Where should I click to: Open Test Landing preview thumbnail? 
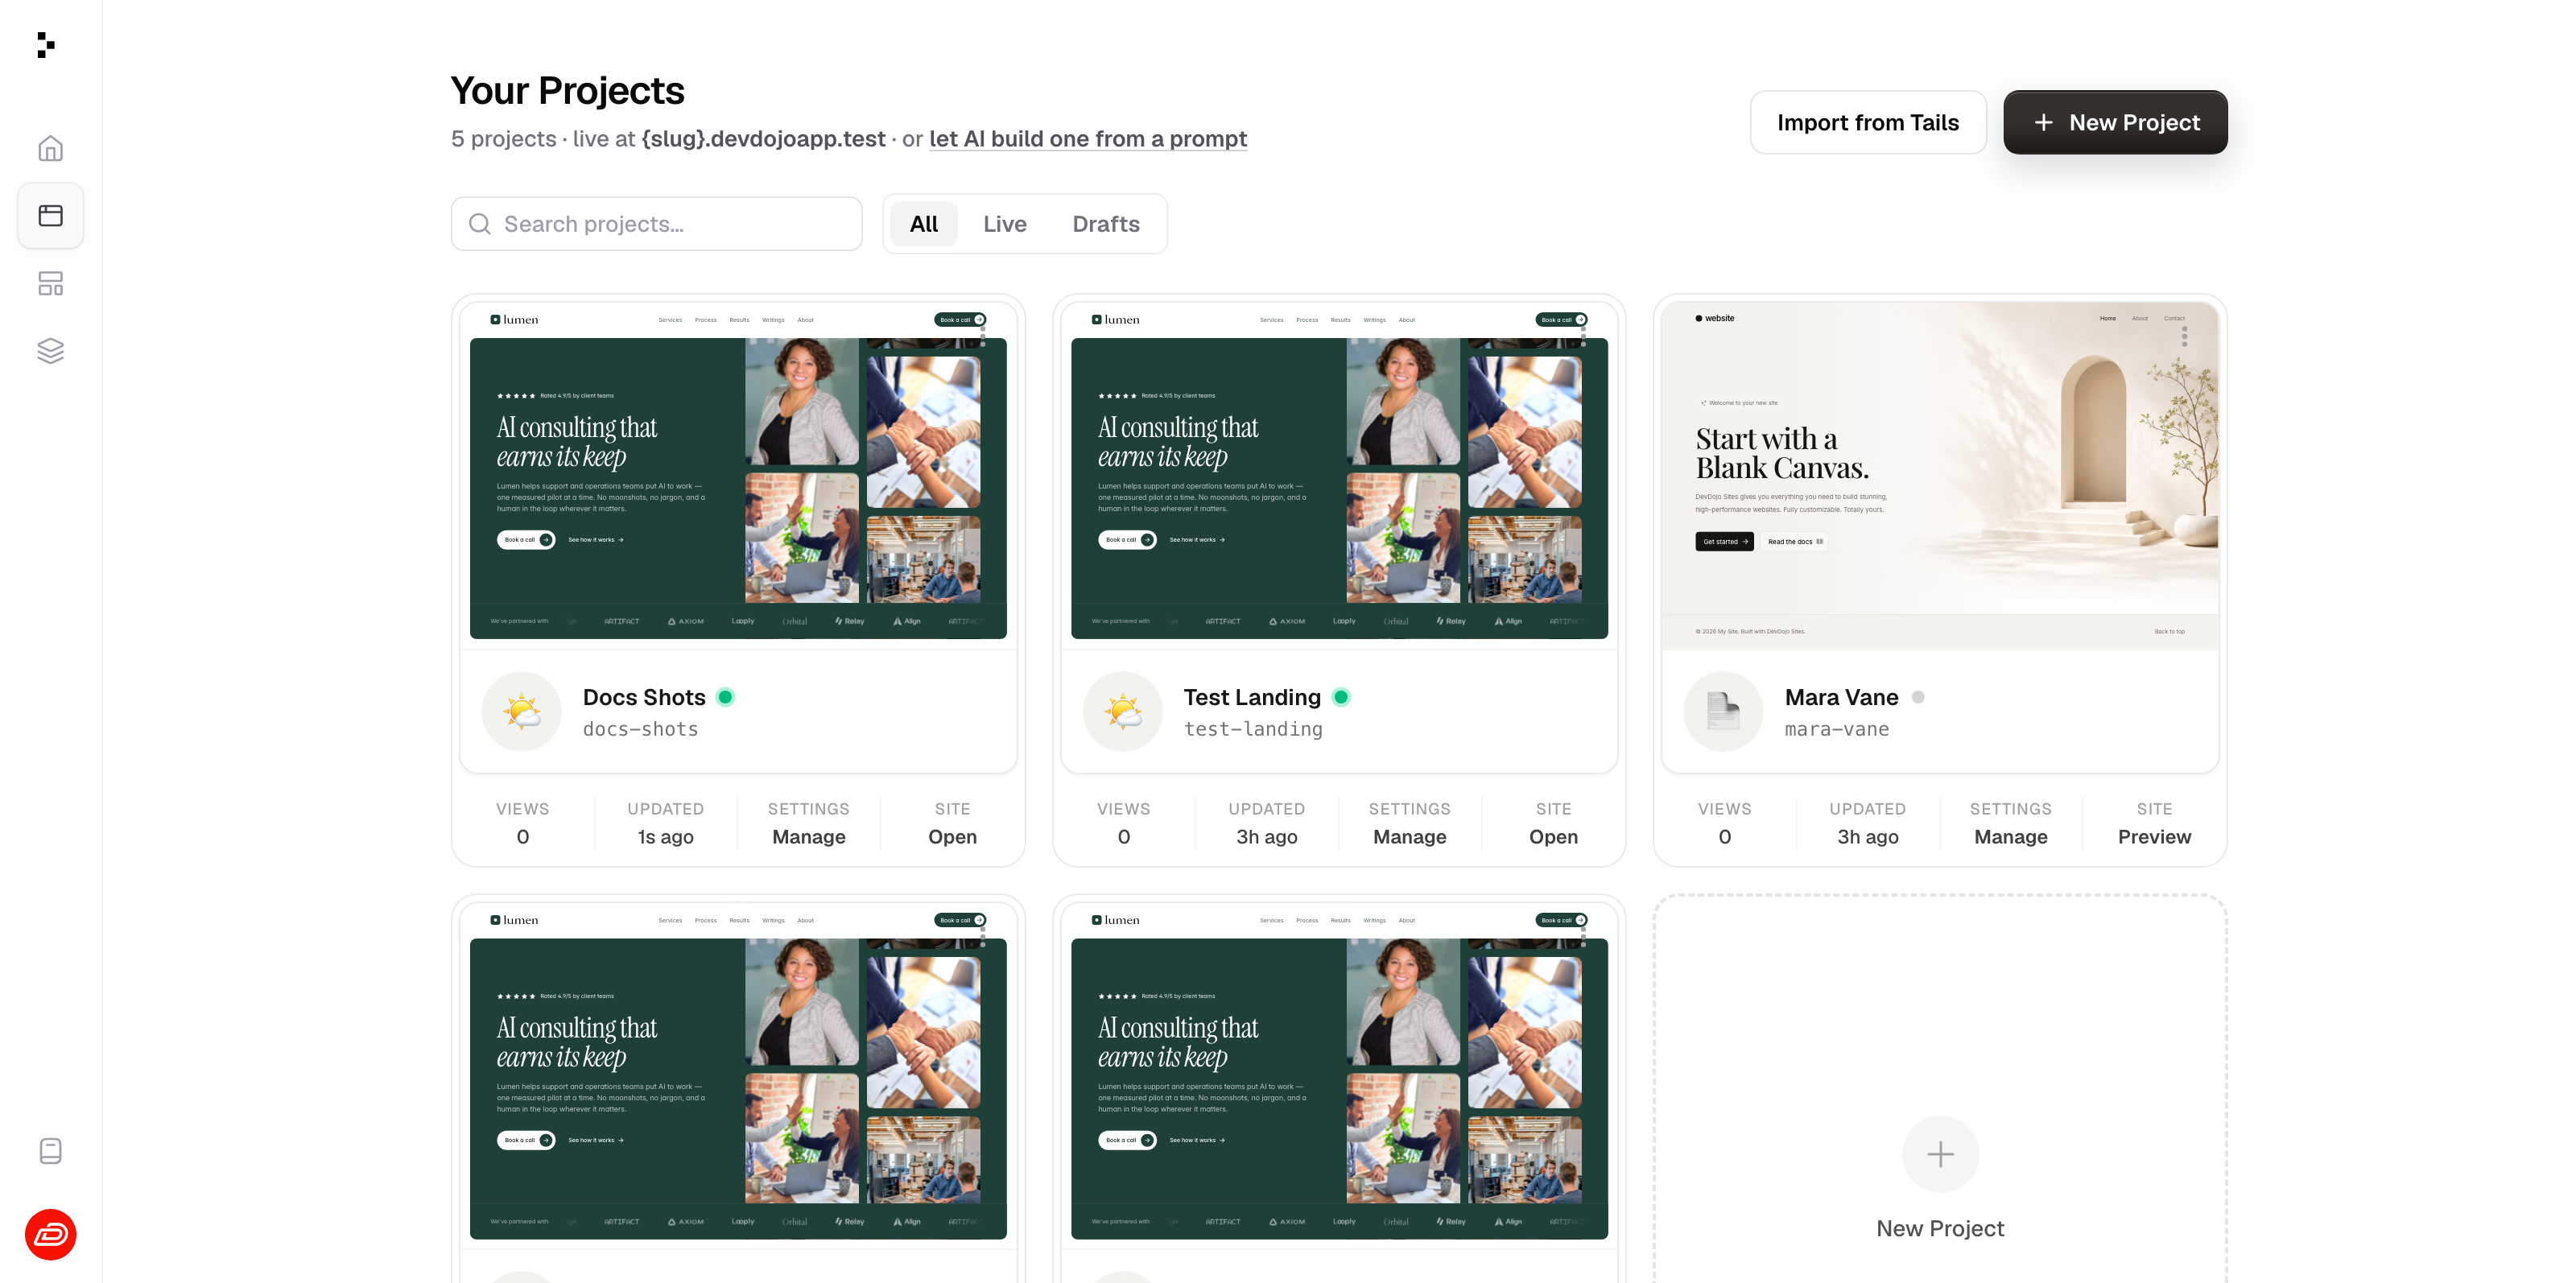pyautogui.click(x=1339, y=475)
